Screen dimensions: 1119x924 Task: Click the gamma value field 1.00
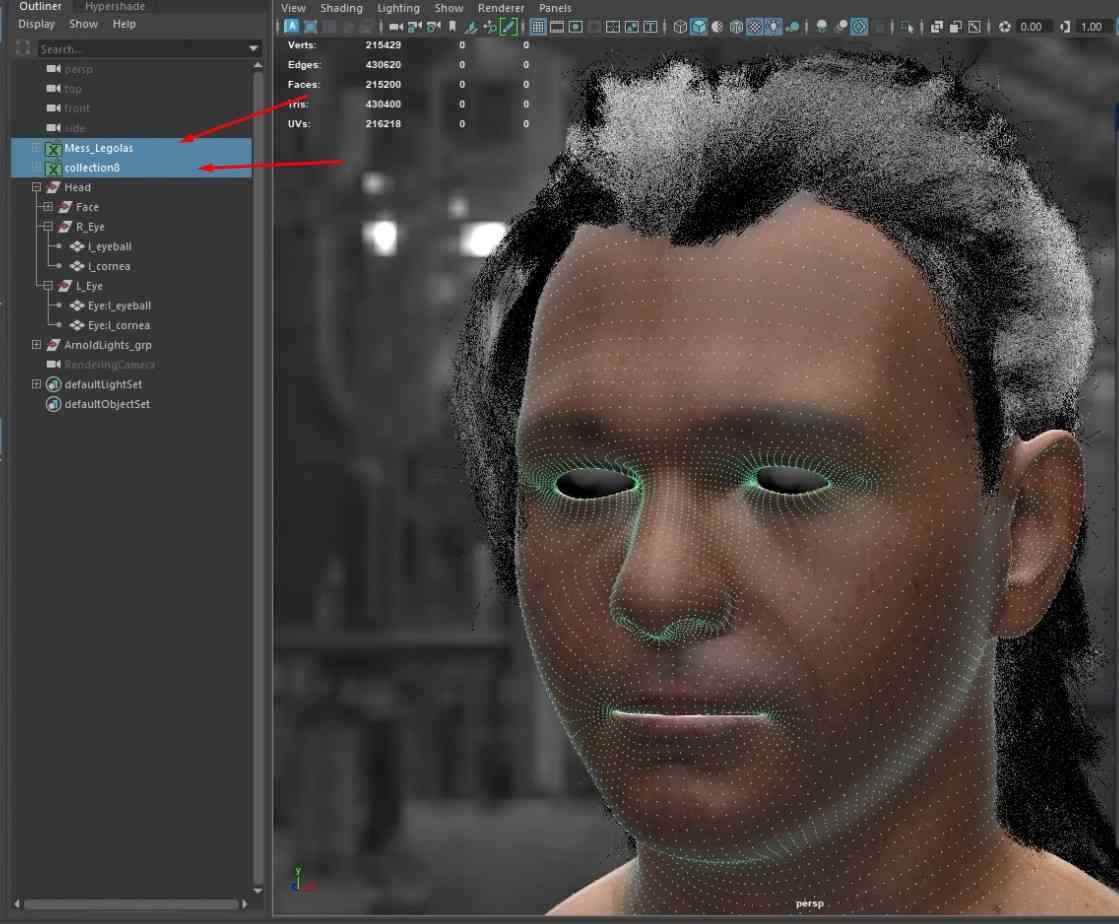(x=1092, y=26)
